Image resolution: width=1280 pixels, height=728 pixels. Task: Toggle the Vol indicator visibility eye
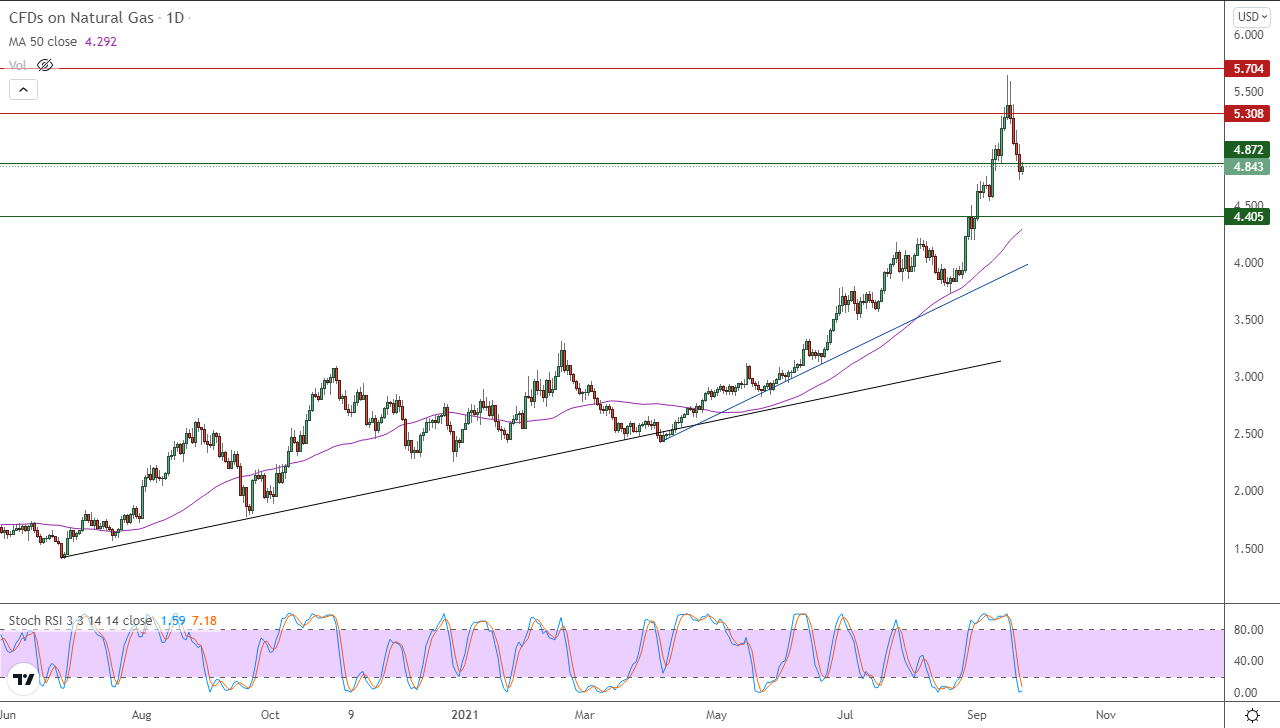point(44,65)
